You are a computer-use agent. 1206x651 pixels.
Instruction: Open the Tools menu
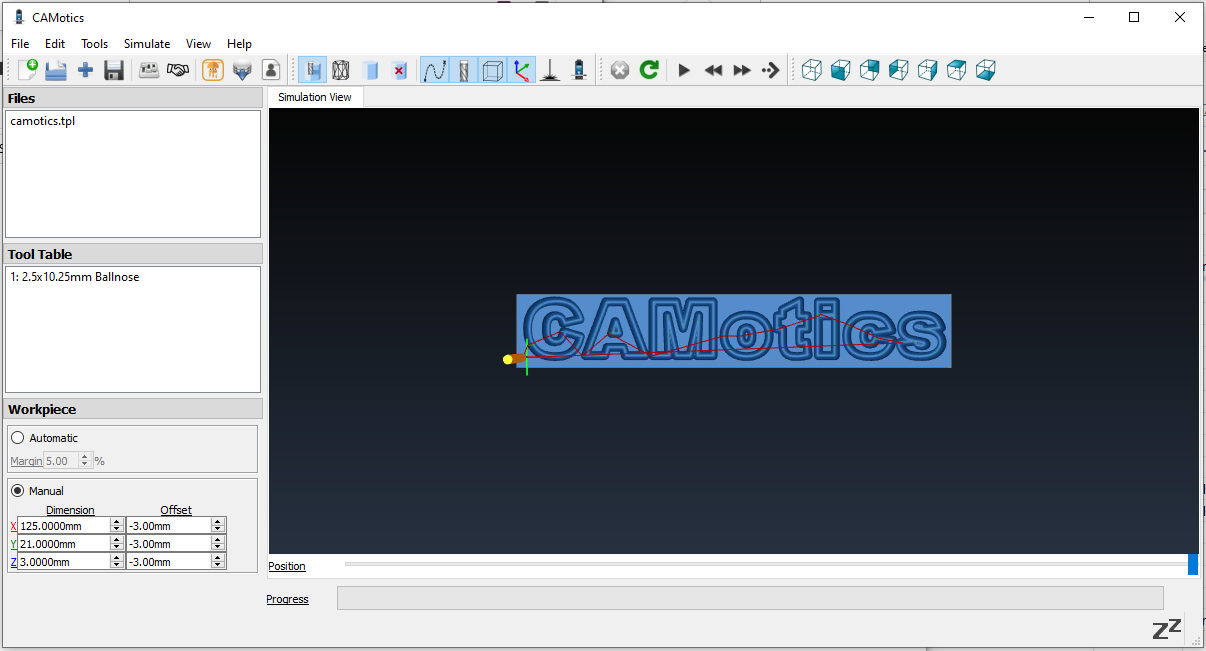pyautogui.click(x=95, y=44)
